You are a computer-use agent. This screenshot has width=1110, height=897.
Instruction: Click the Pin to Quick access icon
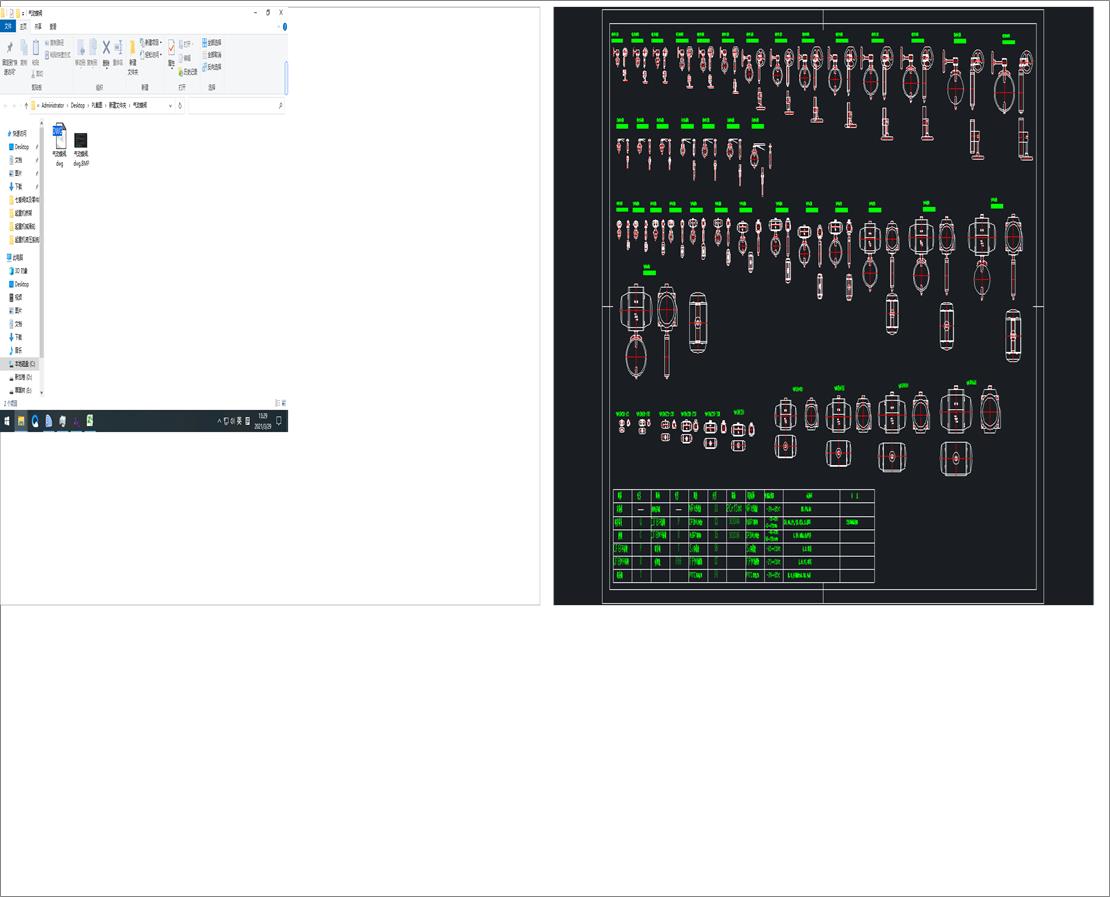click(9, 48)
